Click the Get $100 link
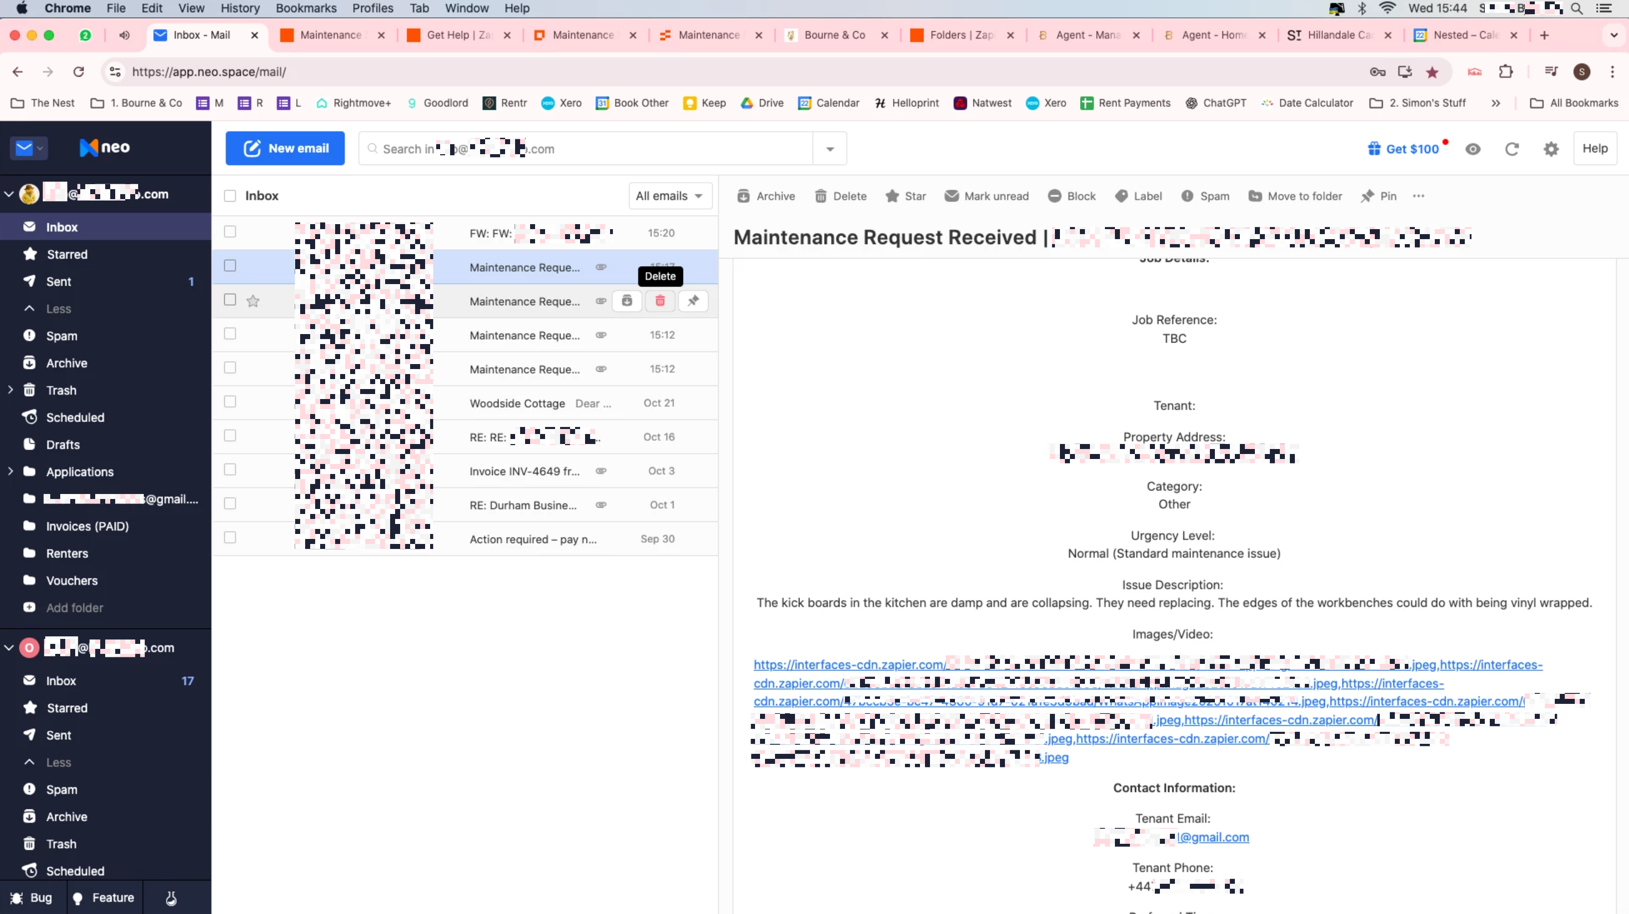This screenshot has height=914, width=1629. pyautogui.click(x=1404, y=149)
